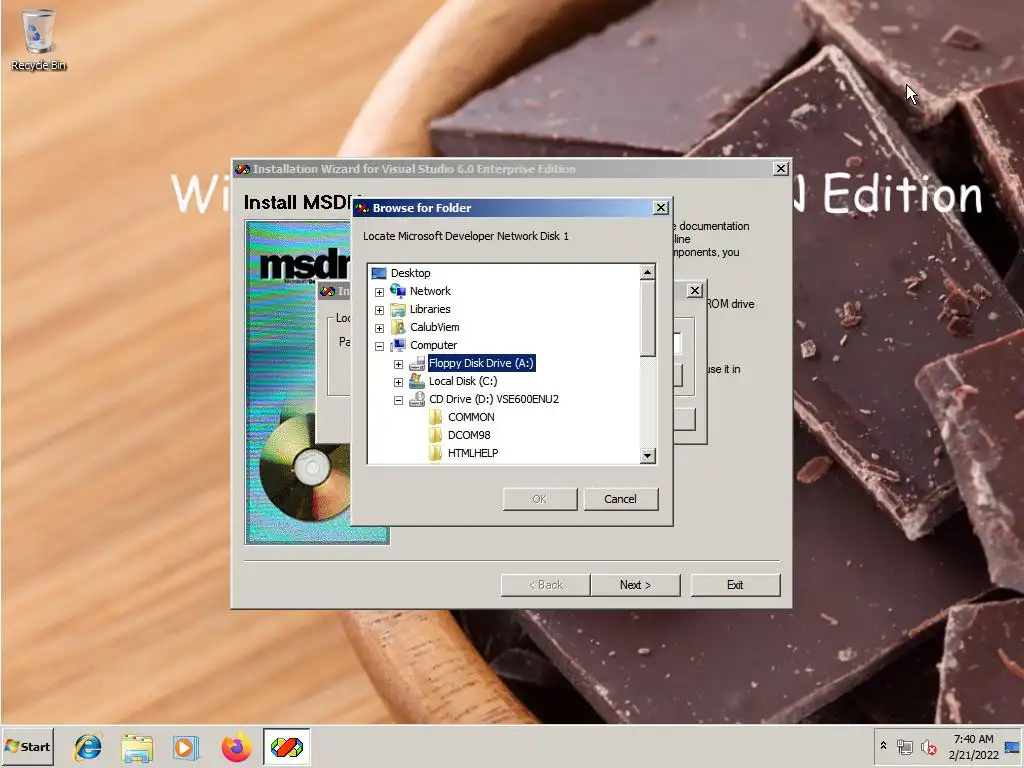The image size is (1024, 768).
Task: Close the partially hidden middle dialog
Action: 696,291
